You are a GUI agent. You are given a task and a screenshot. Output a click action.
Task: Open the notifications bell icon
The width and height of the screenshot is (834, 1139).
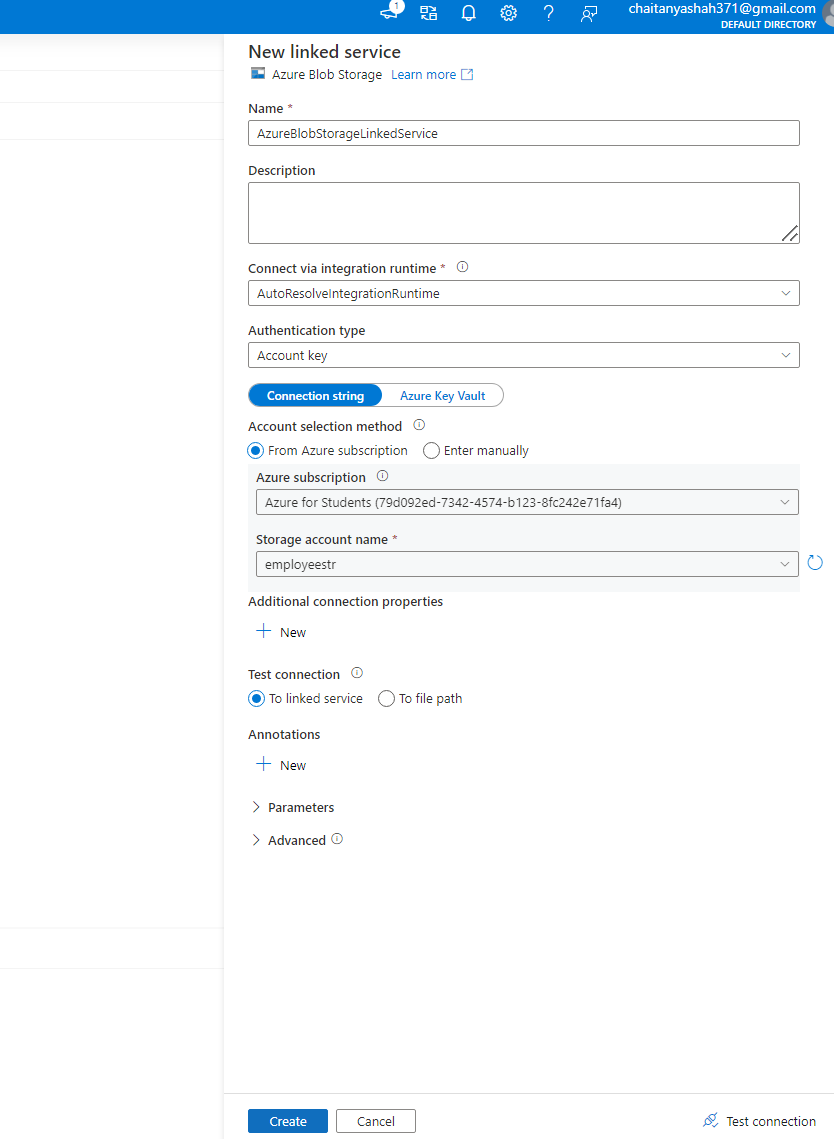pos(468,13)
